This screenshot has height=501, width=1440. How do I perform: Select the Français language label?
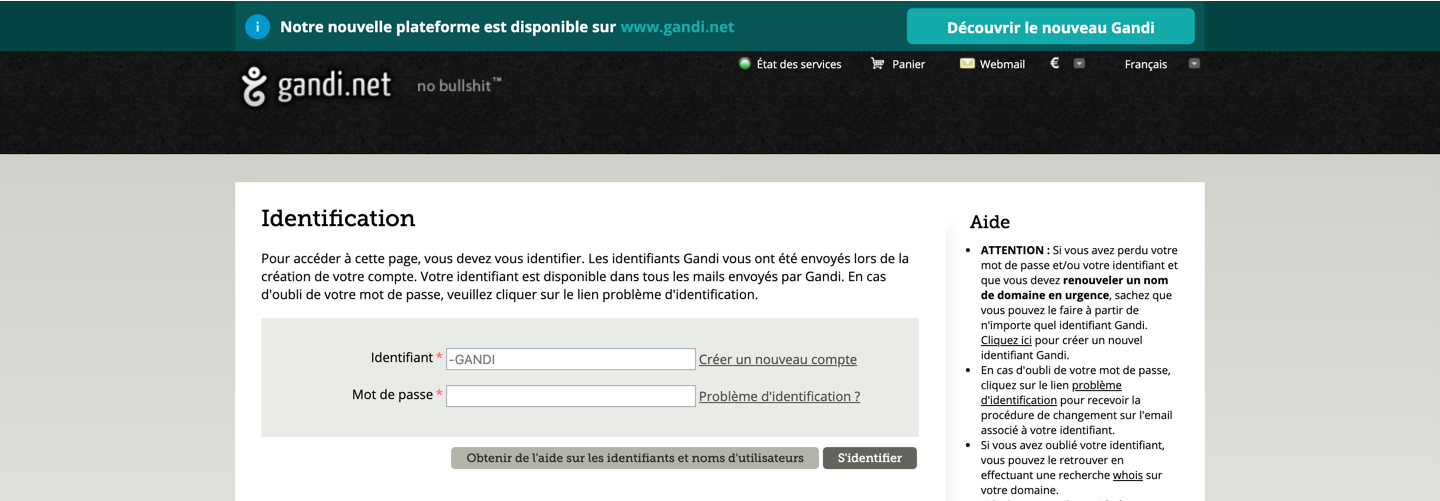1146,64
